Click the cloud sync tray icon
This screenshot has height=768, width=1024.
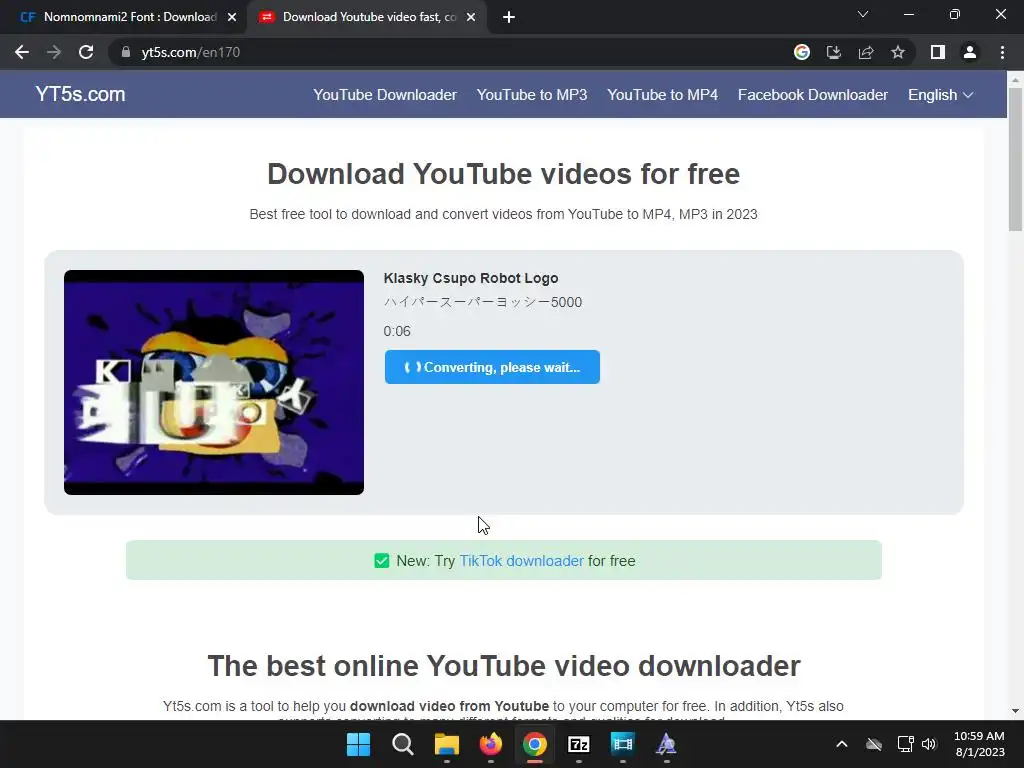pos(874,744)
